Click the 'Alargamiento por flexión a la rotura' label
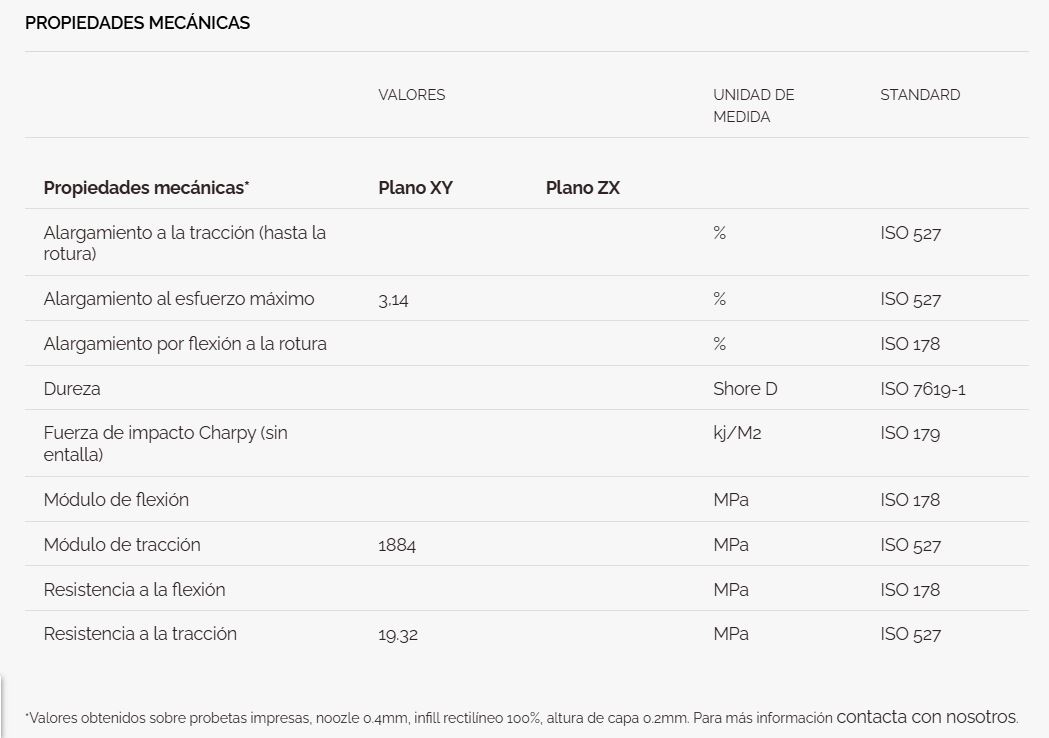This screenshot has width=1049, height=738. coord(185,344)
